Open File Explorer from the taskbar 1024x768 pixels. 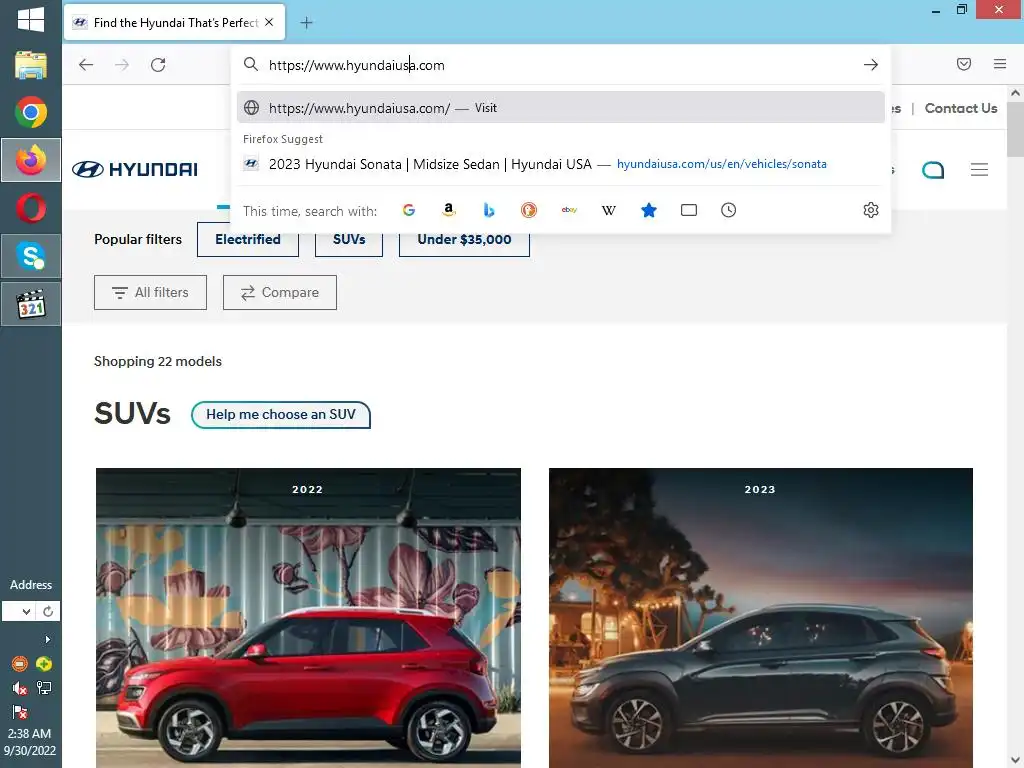coord(31,65)
